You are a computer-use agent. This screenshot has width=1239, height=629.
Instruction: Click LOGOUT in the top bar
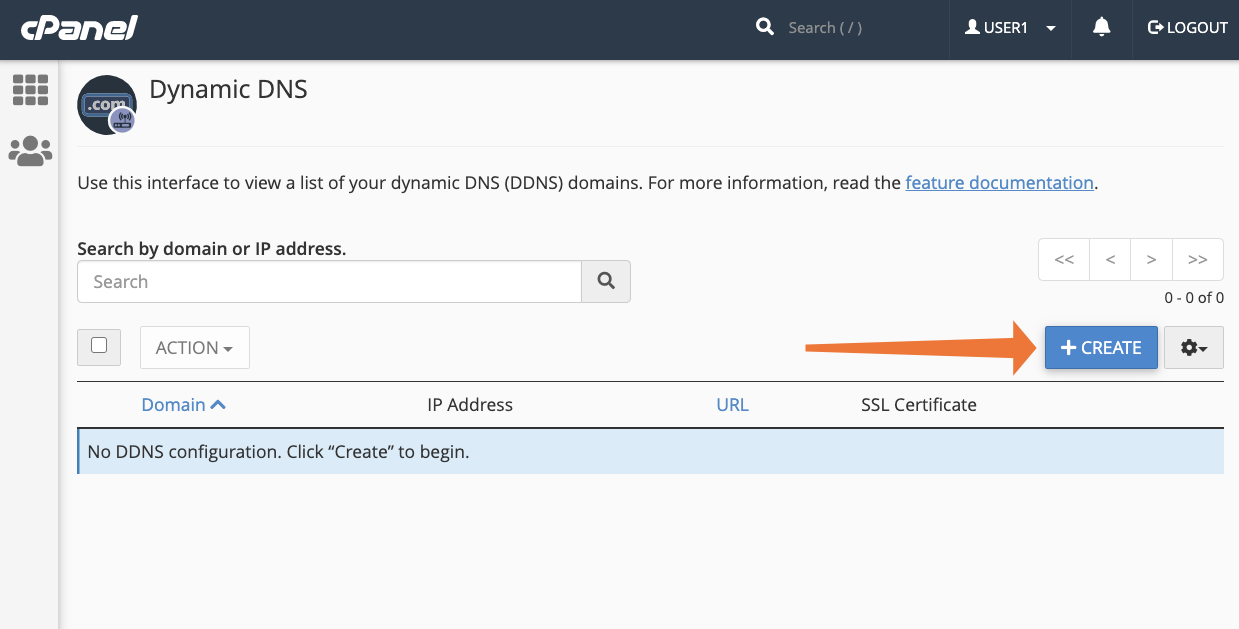click(1187, 27)
